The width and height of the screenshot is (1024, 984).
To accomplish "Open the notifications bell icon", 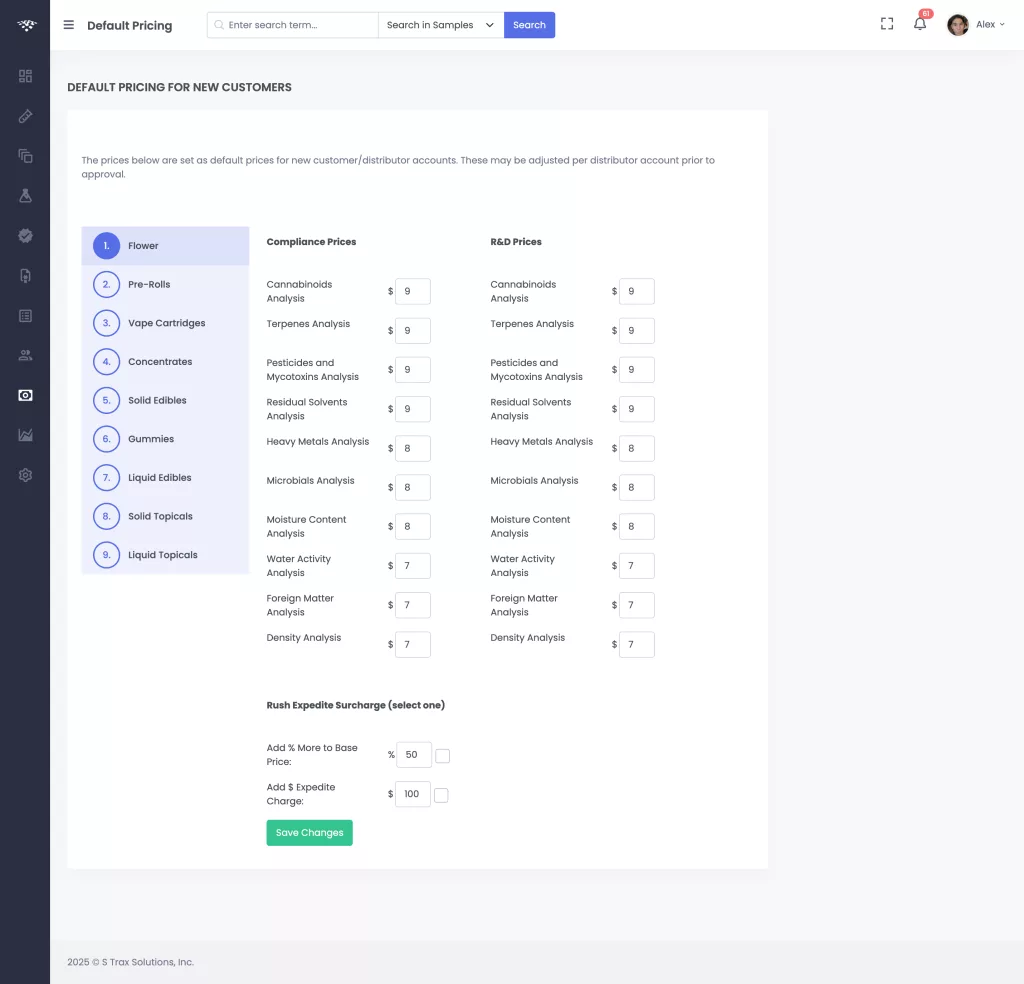I will coord(920,24).
